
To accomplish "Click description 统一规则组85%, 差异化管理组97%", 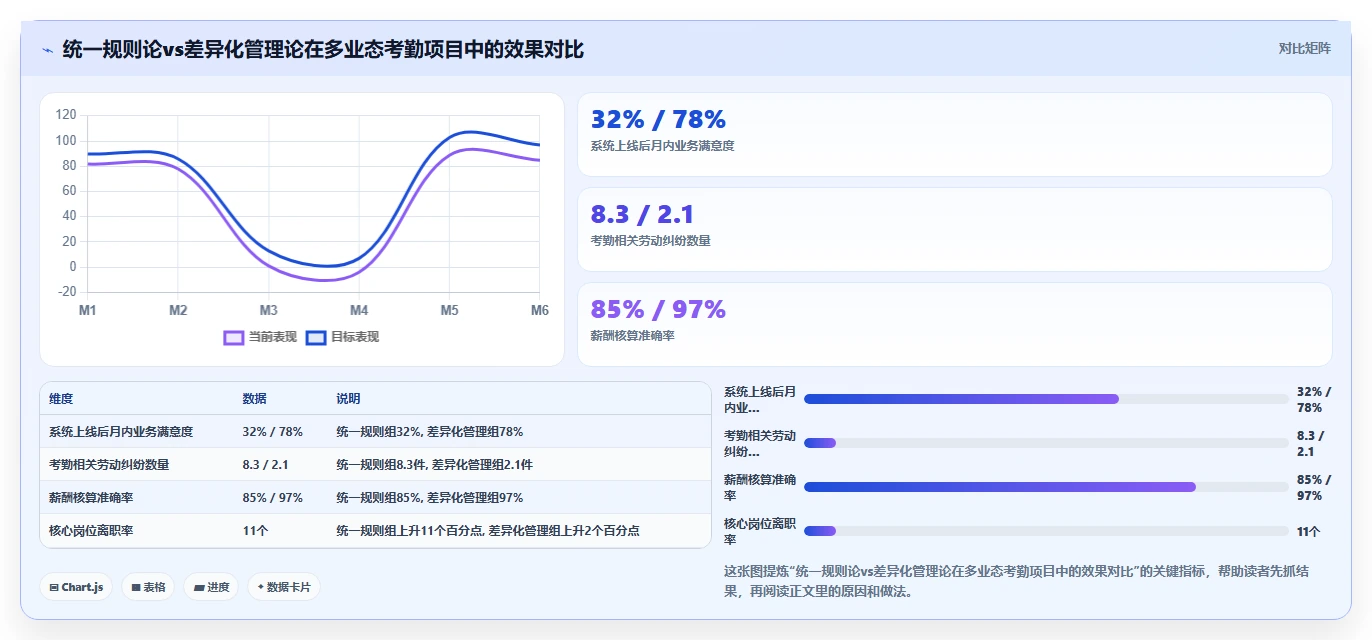I will 430,498.
